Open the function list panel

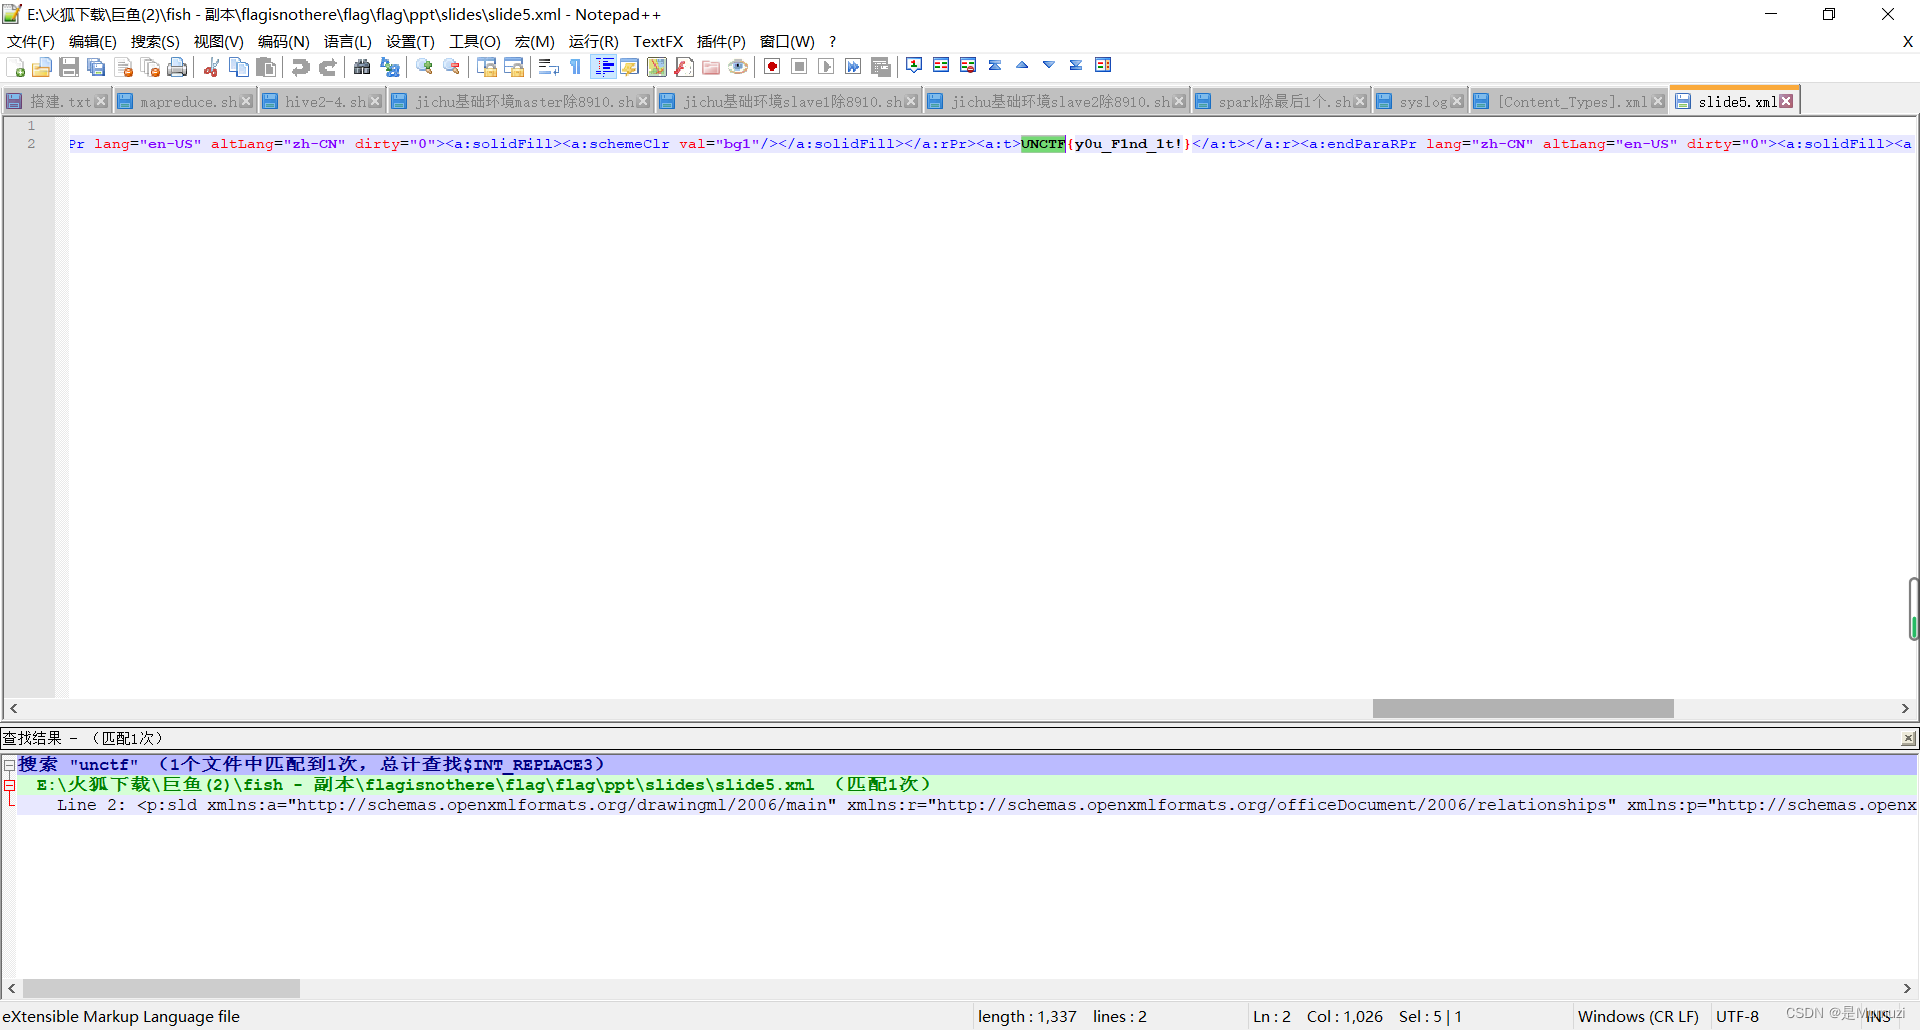684,67
